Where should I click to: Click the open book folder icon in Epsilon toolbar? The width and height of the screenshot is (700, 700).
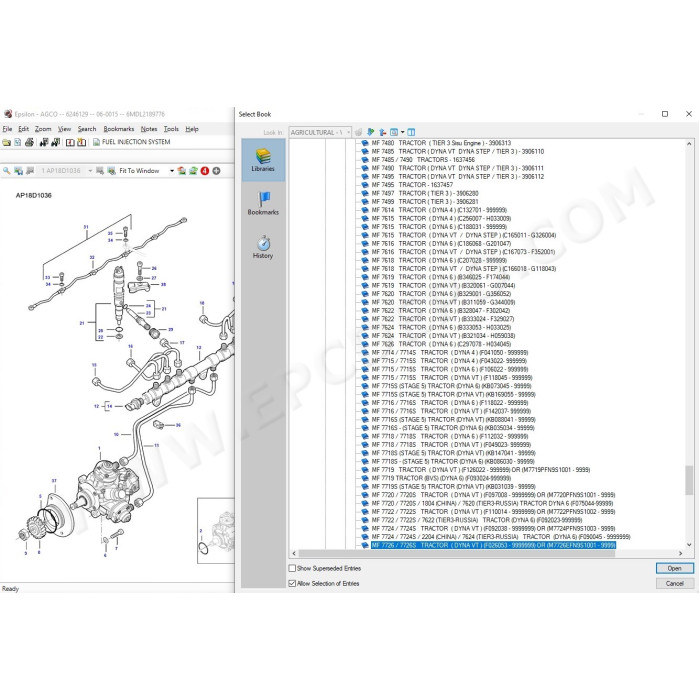pos(6,142)
